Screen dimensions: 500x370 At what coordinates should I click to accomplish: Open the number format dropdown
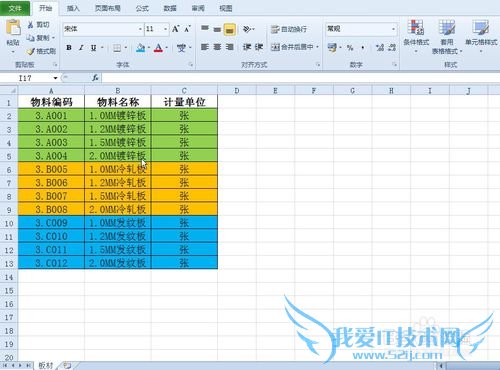point(394,29)
